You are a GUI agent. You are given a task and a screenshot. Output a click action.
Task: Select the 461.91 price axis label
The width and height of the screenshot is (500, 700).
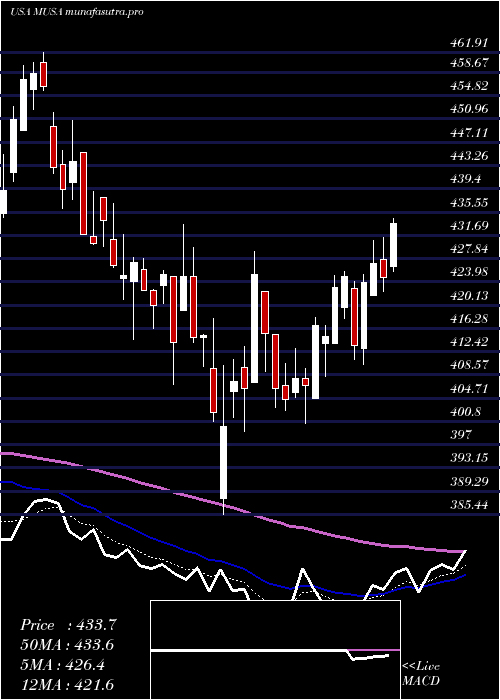[467, 43]
